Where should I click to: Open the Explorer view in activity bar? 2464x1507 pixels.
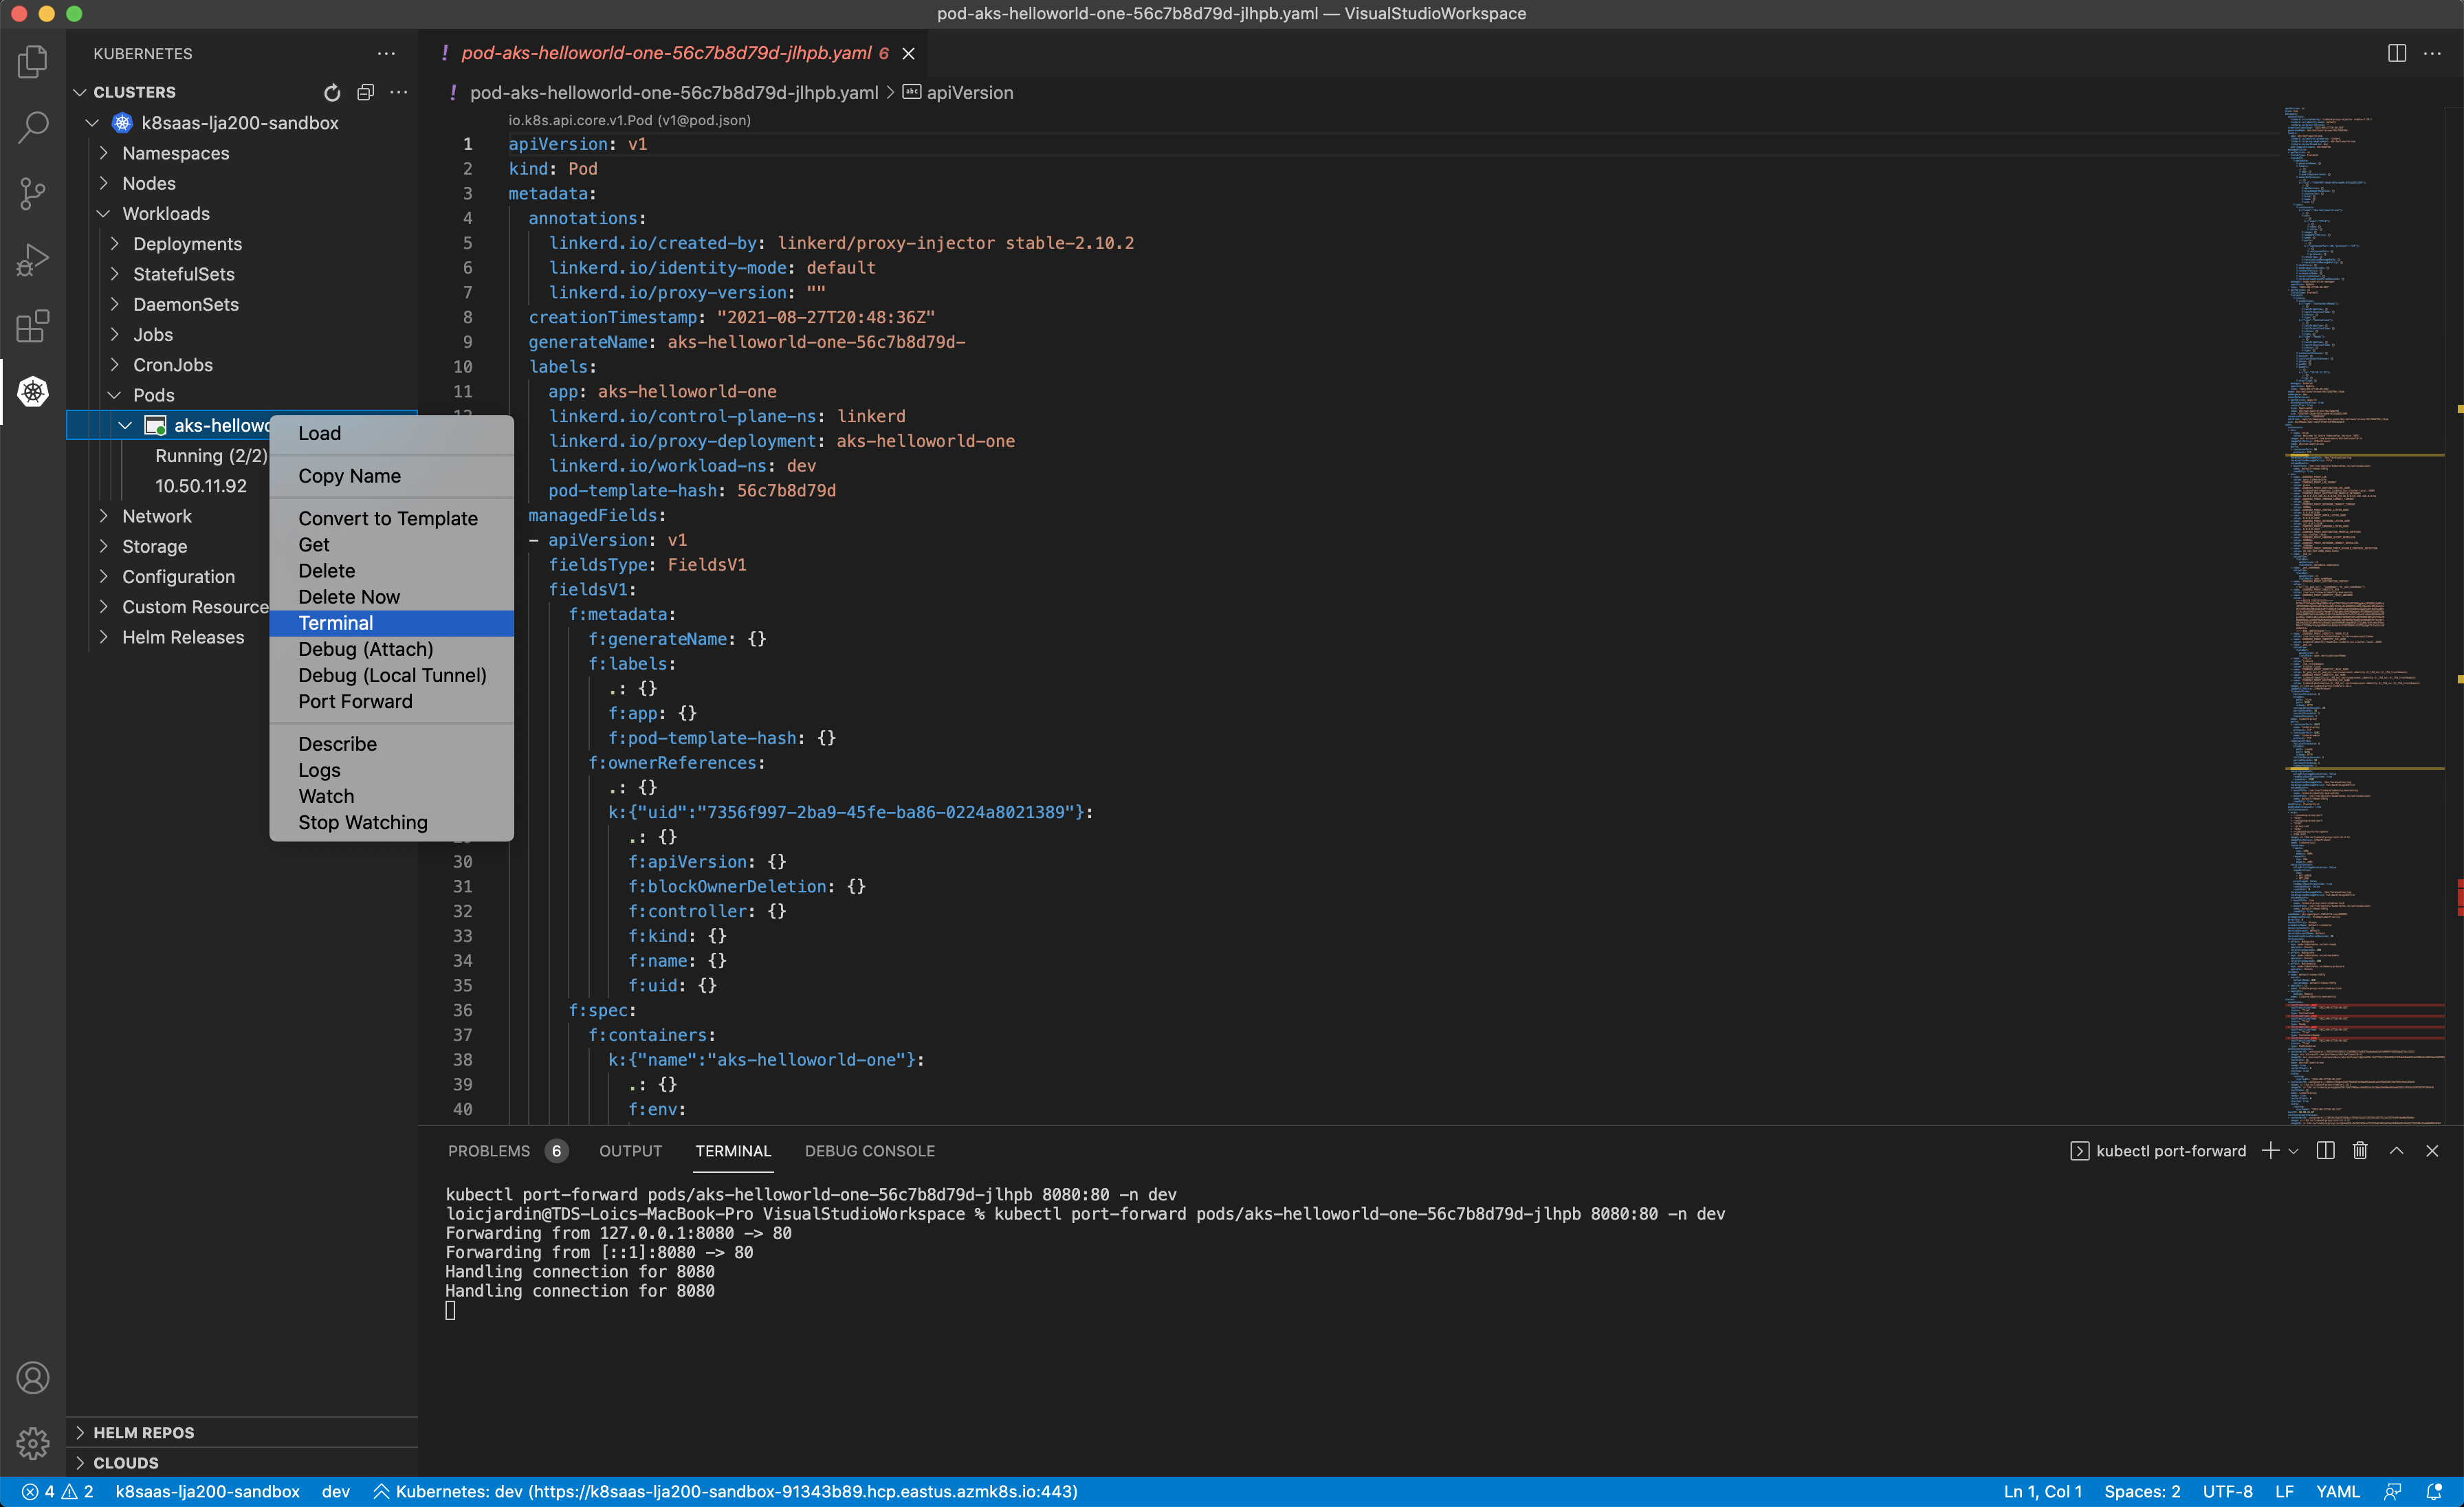point(33,62)
